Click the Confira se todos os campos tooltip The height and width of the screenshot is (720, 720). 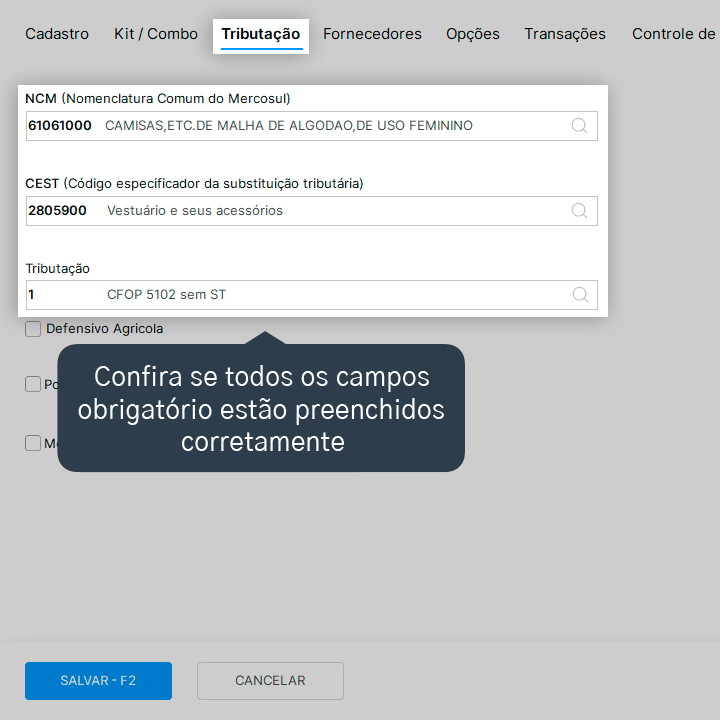(x=261, y=408)
